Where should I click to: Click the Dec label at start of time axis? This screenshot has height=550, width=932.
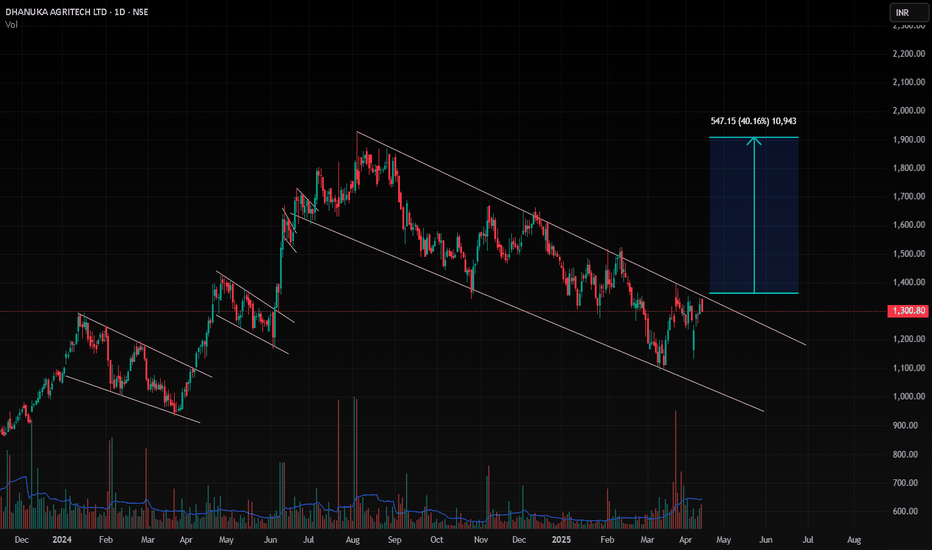pyautogui.click(x=21, y=540)
